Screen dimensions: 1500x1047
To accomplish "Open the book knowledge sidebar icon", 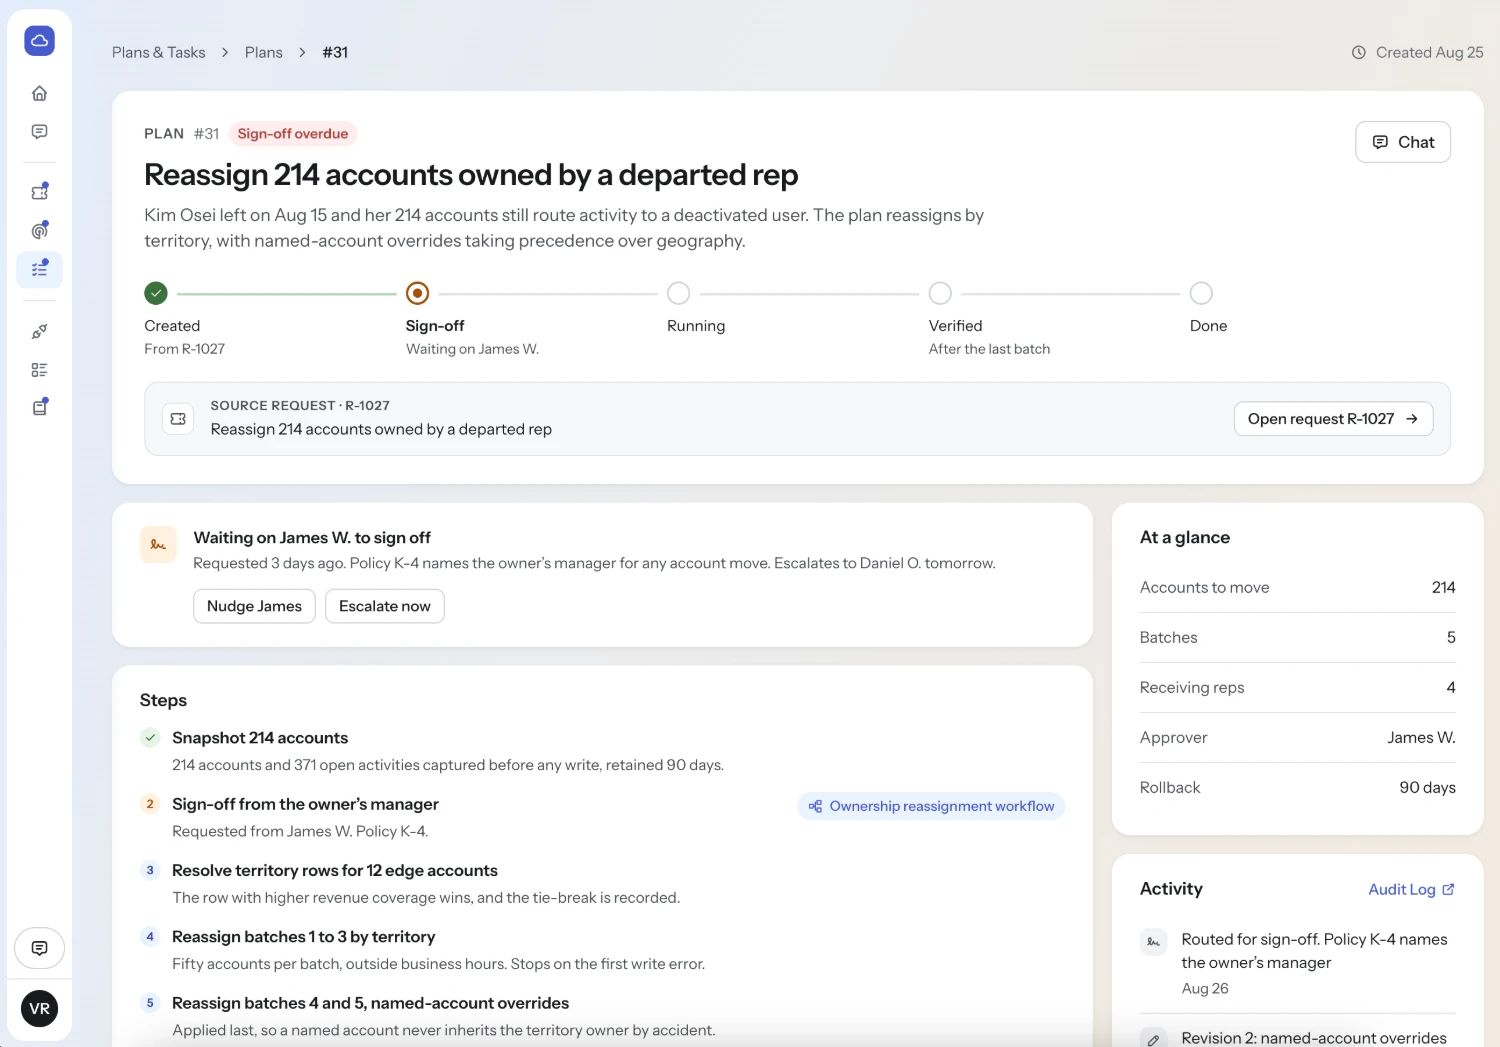I will tap(39, 408).
